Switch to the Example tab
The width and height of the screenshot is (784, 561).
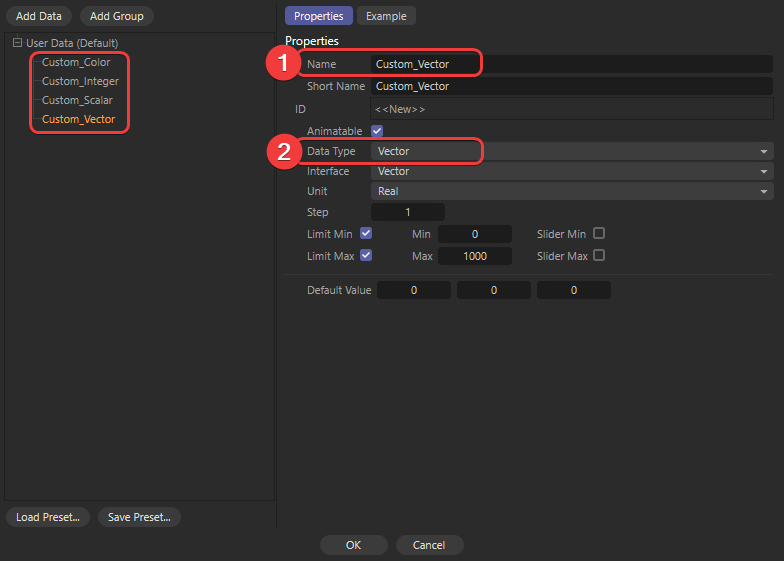point(386,16)
